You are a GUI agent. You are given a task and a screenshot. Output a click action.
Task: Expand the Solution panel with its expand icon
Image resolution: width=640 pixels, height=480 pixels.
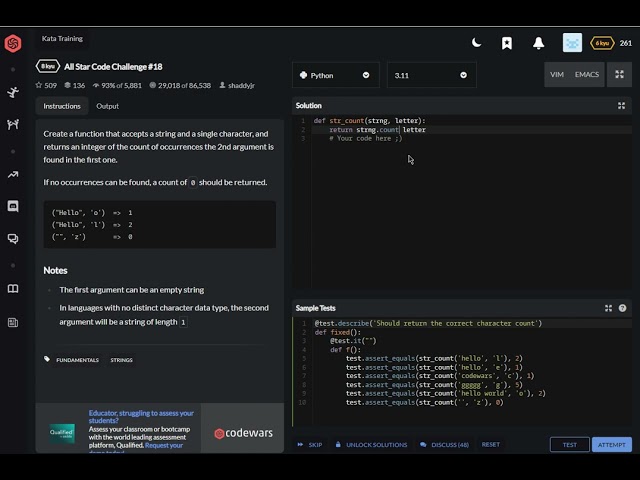point(621,106)
